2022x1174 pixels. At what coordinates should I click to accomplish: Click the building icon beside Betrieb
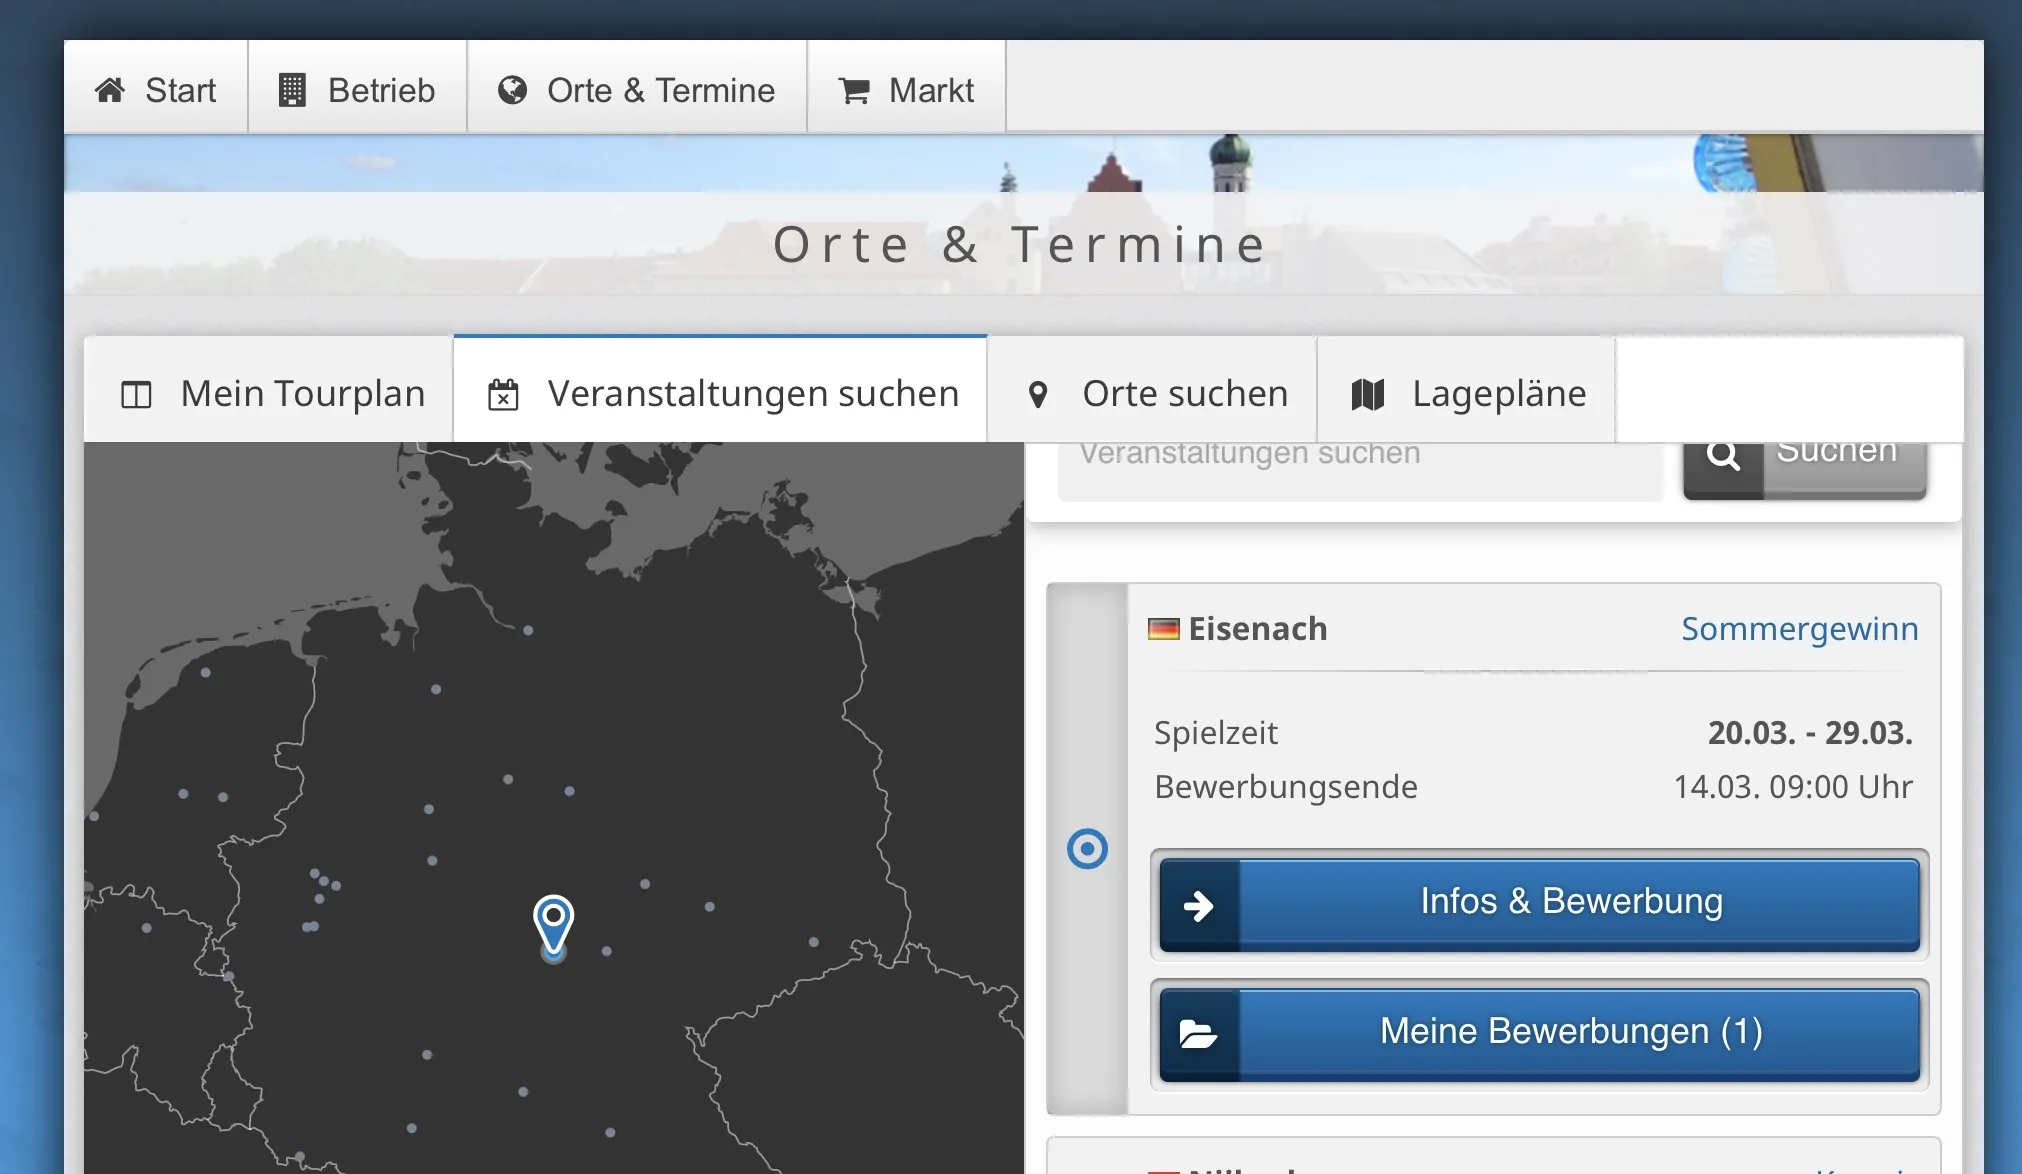291,90
